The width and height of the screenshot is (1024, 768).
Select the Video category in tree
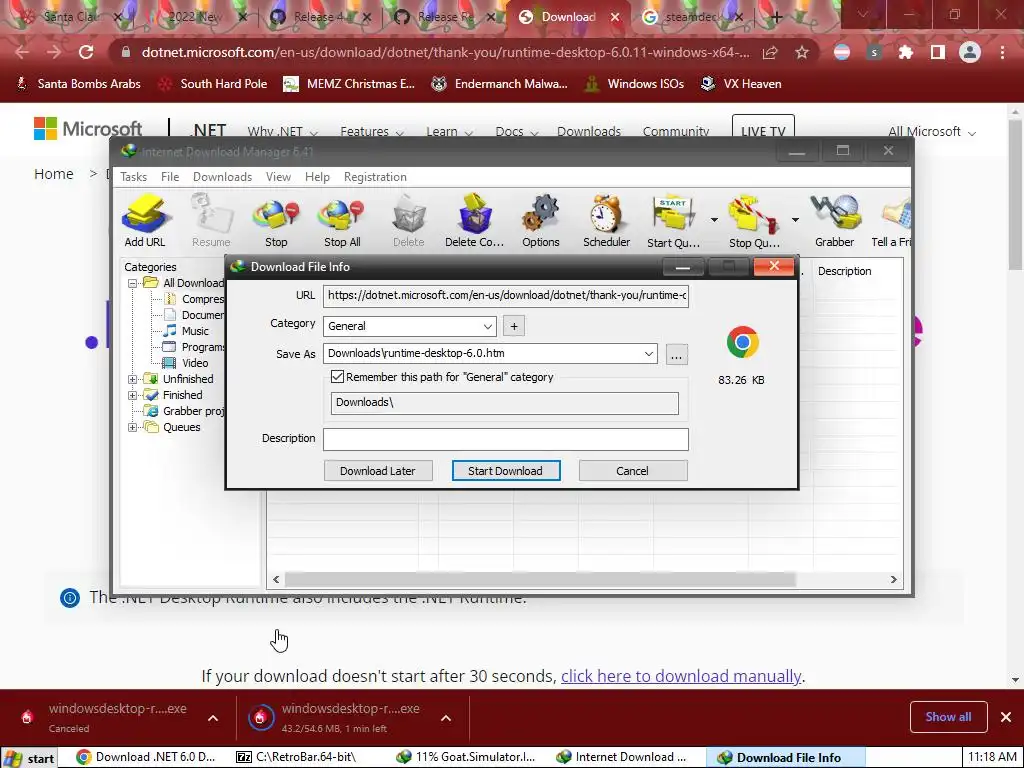pyautogui.click(x=195, y=363)
